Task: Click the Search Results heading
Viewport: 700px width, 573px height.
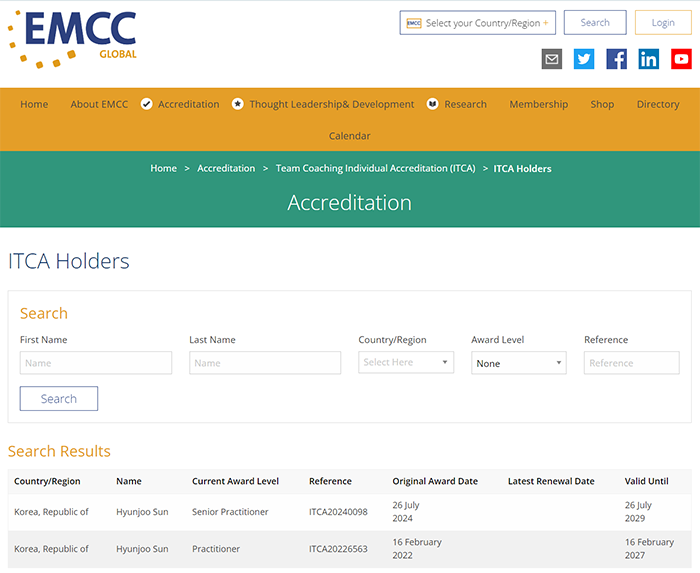Action: coord(59,451)
